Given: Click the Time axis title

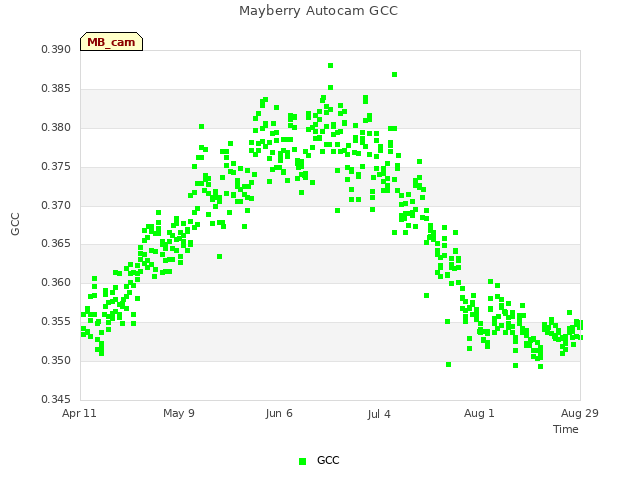Looking at the screenshot, I should pos(566,429).
